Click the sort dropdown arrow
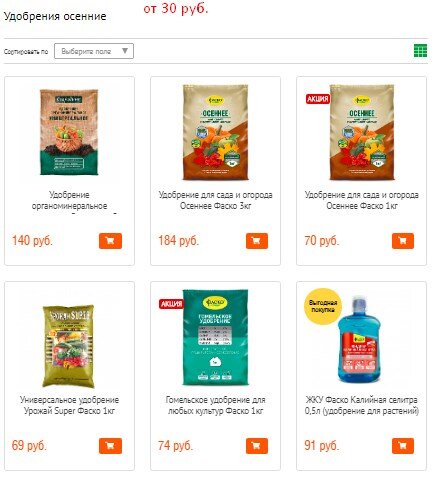Viewport: 444px width, 479px height. click(x=125, y=51)
